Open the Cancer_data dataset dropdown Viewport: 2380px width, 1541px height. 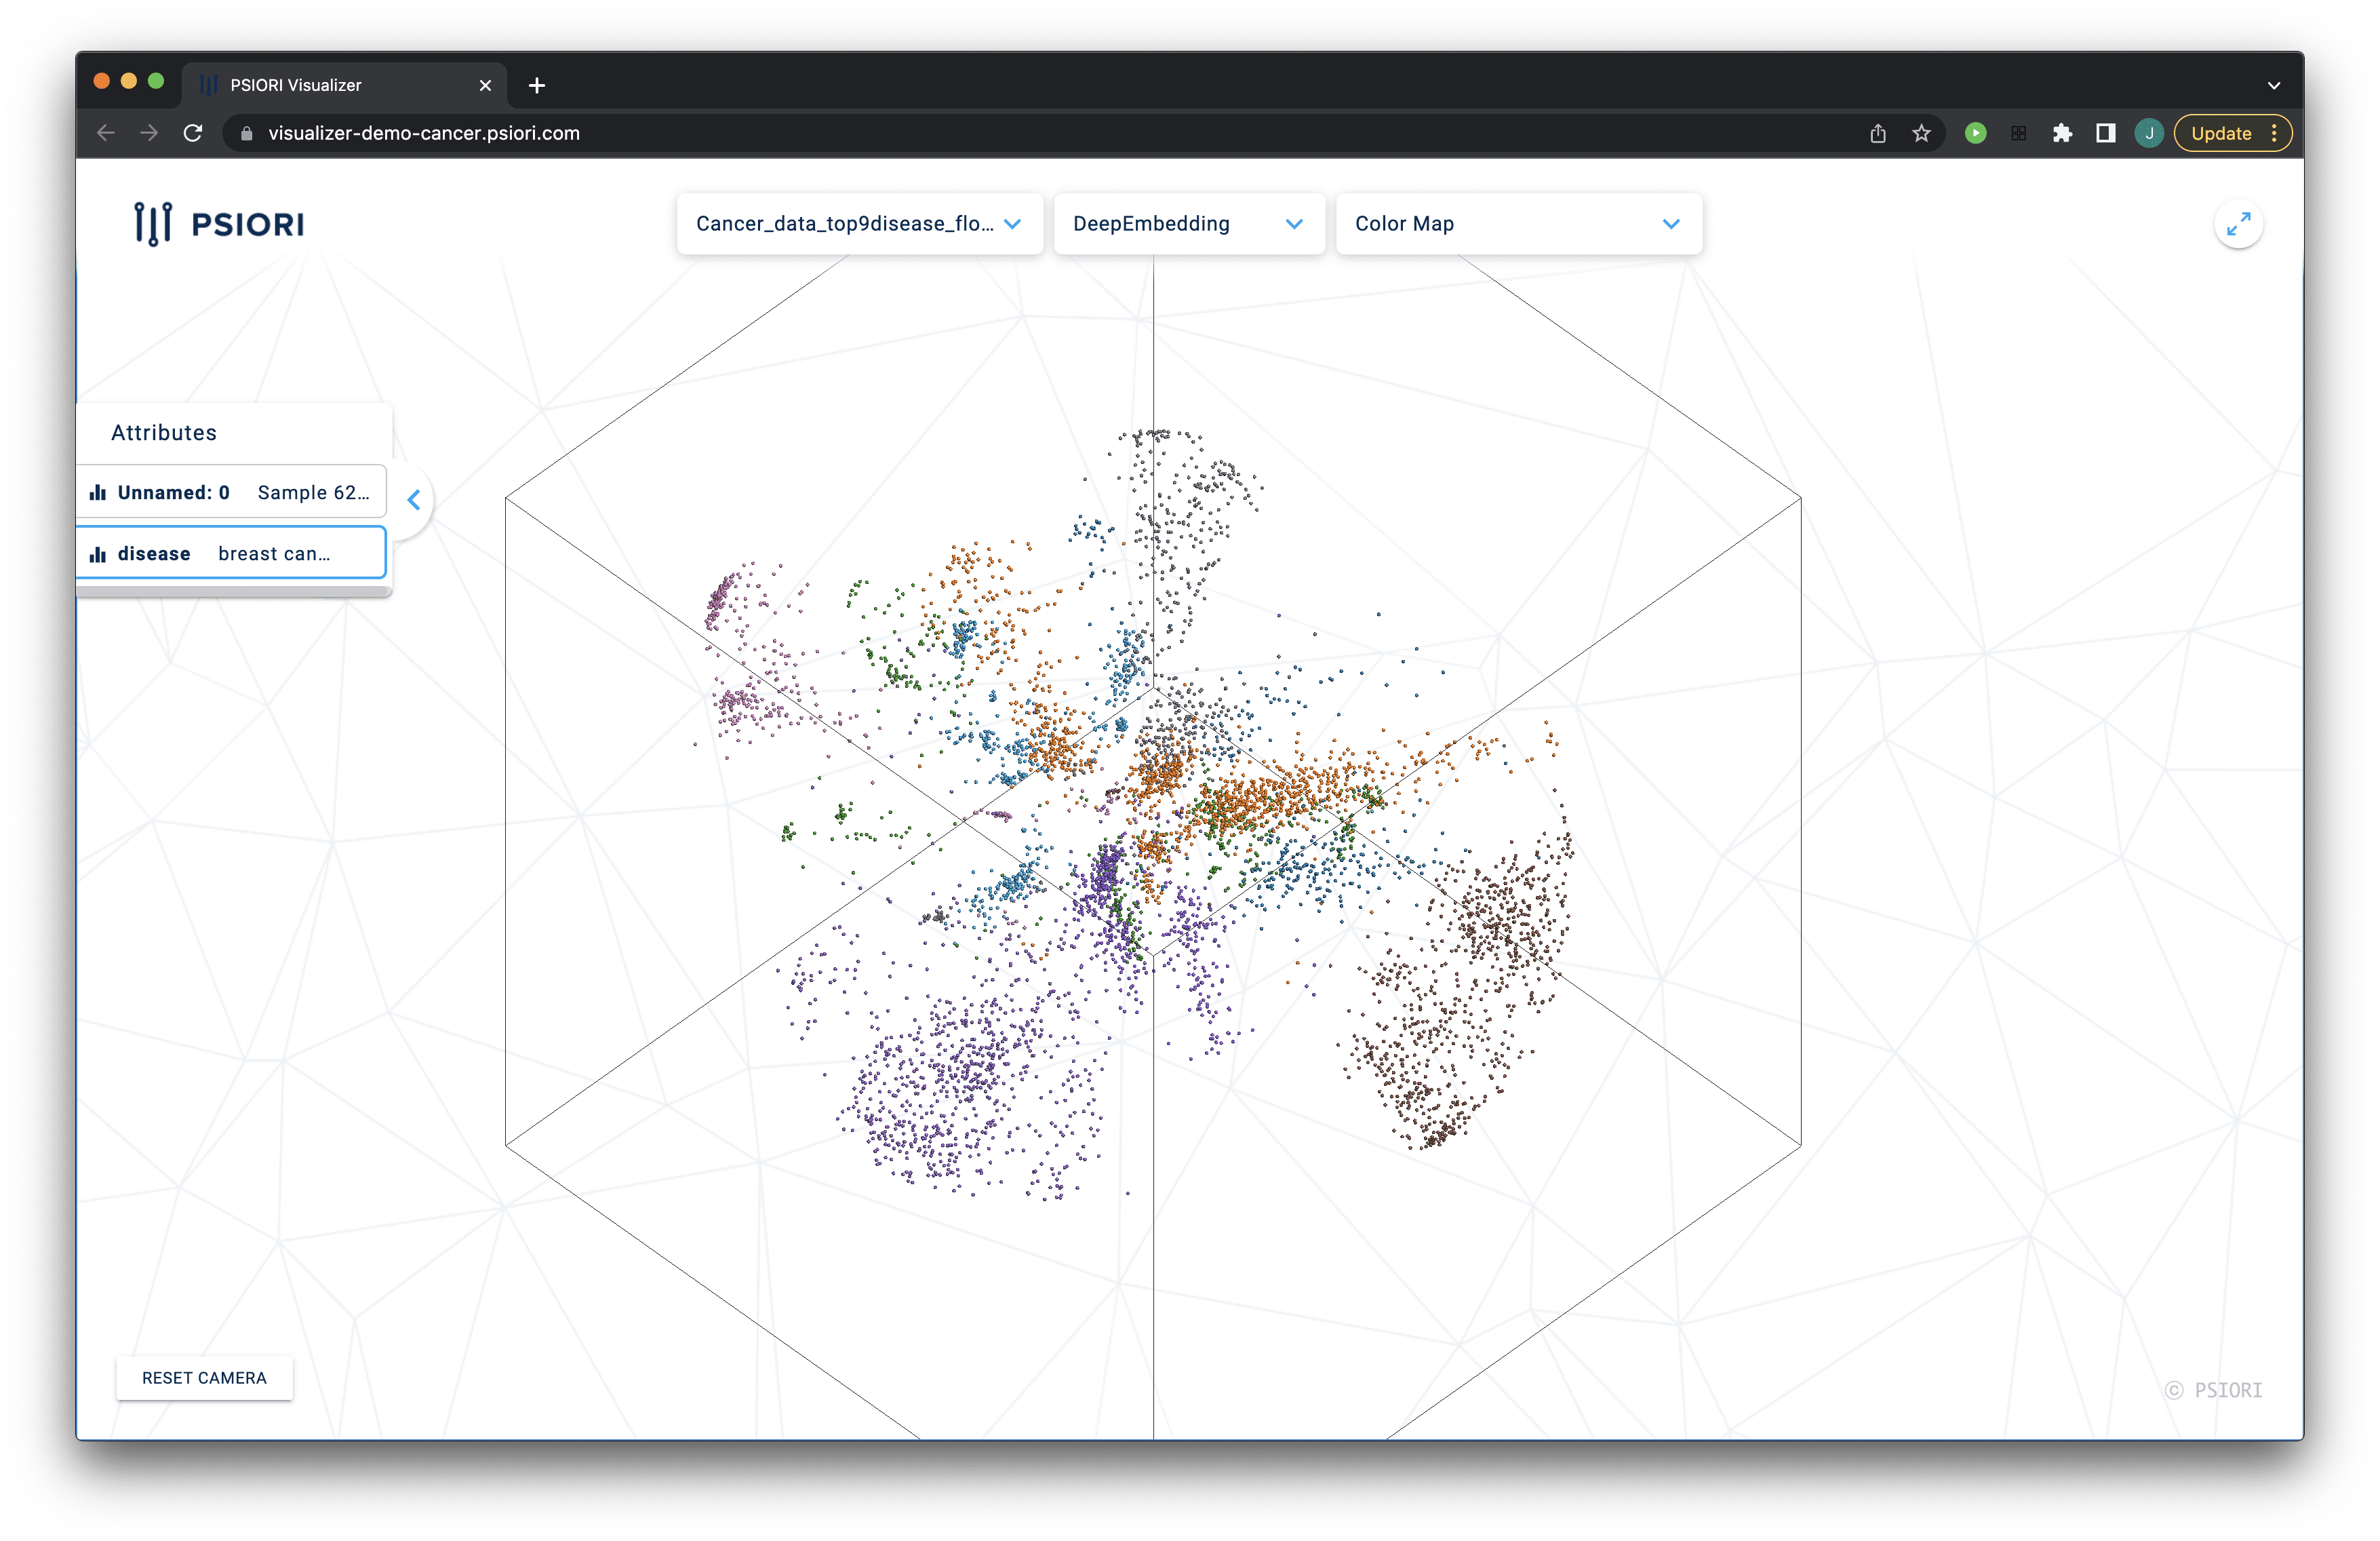[859, 224]
